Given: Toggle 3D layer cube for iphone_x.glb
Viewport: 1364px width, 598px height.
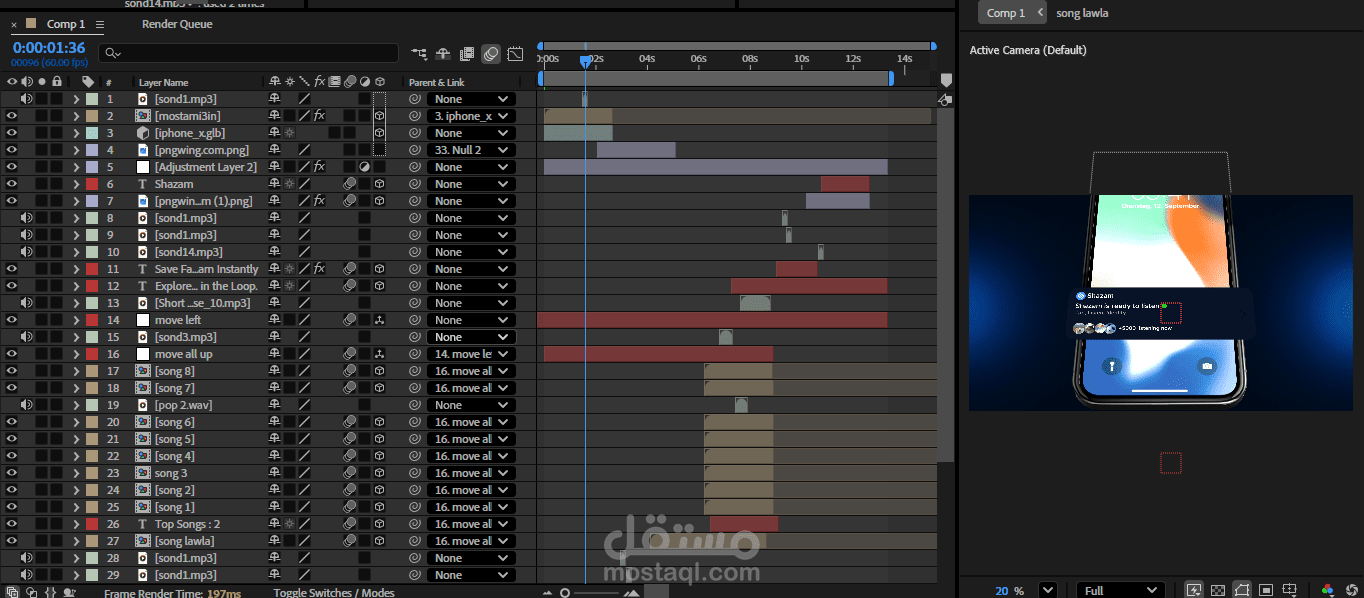Looking at the screenshot, I should (x=379, y=133).
